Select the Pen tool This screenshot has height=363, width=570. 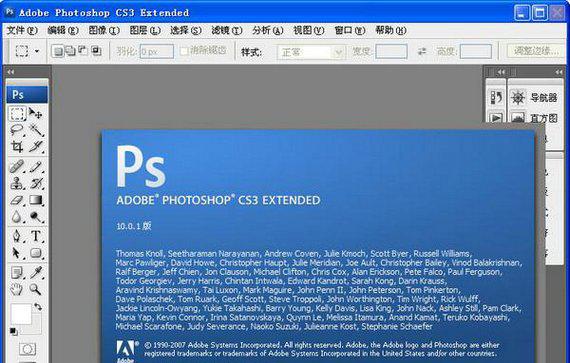pyautogui.click(x=17, y=236)
